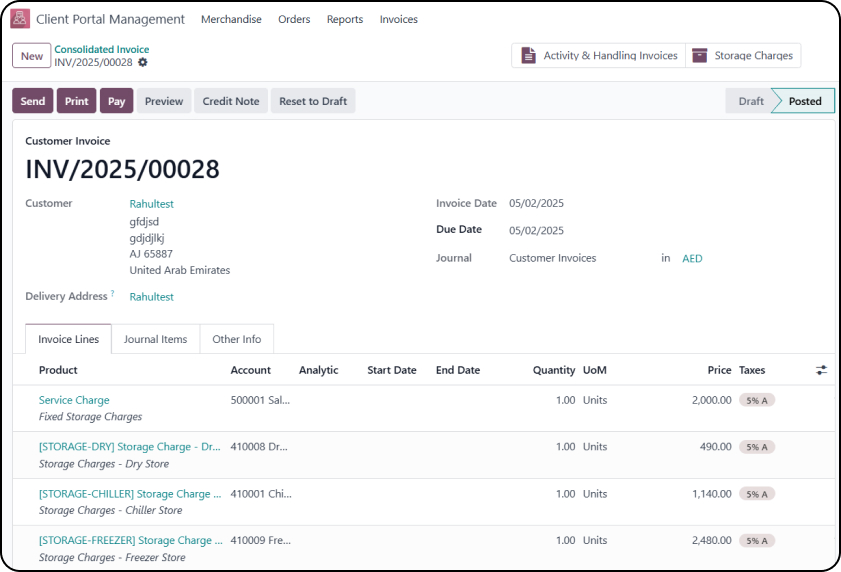Click the Consolidated Invoice breadcrumb link
This screenshot has width=841, height=572.
(102, 49)
